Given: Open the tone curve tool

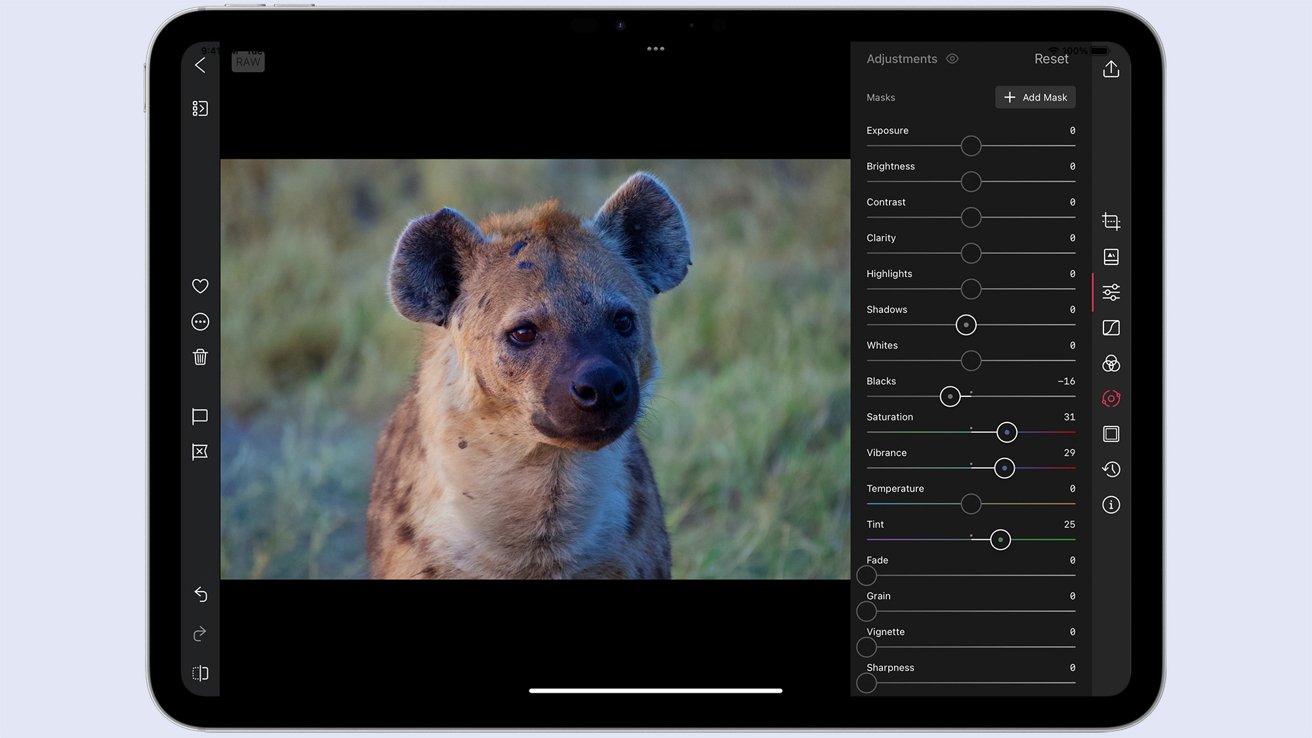Looking at the screenshot, I should (x=1111, y=328).
